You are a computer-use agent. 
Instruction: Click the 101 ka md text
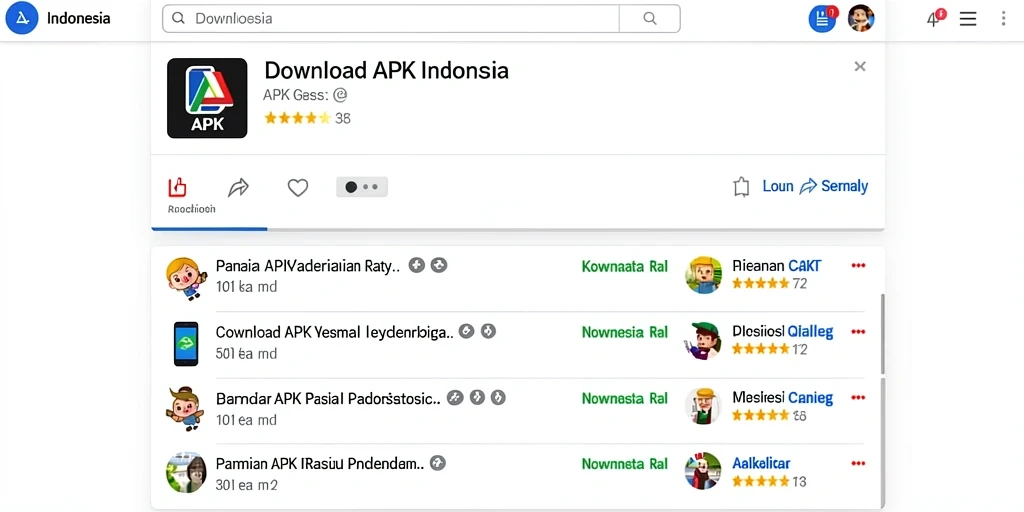click(x=246, y=287)
